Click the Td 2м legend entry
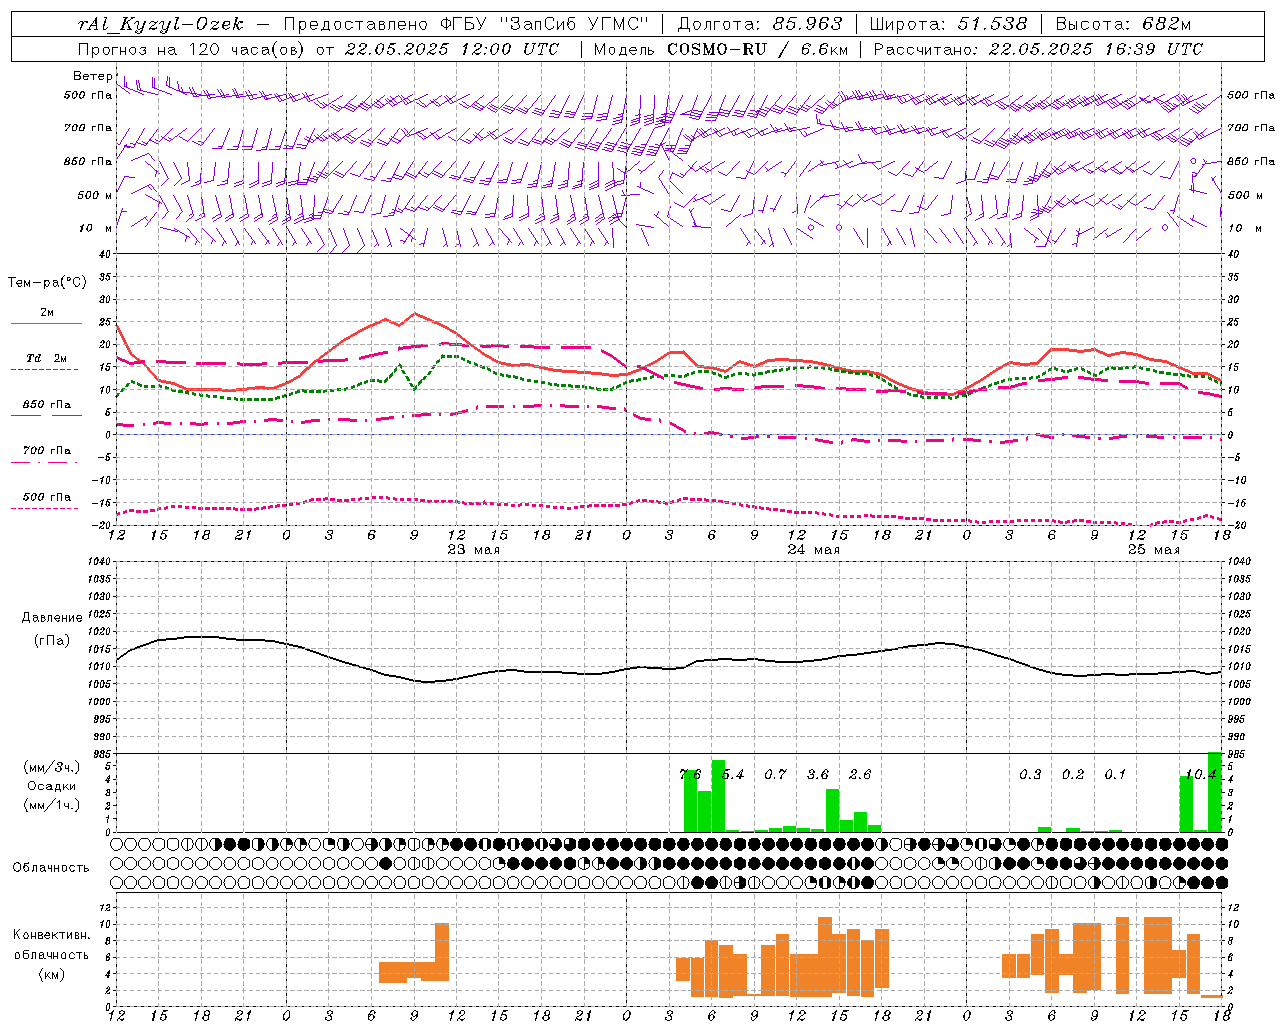Image resolution: width=1280 pixels, height=1024 pixels. 47,358
